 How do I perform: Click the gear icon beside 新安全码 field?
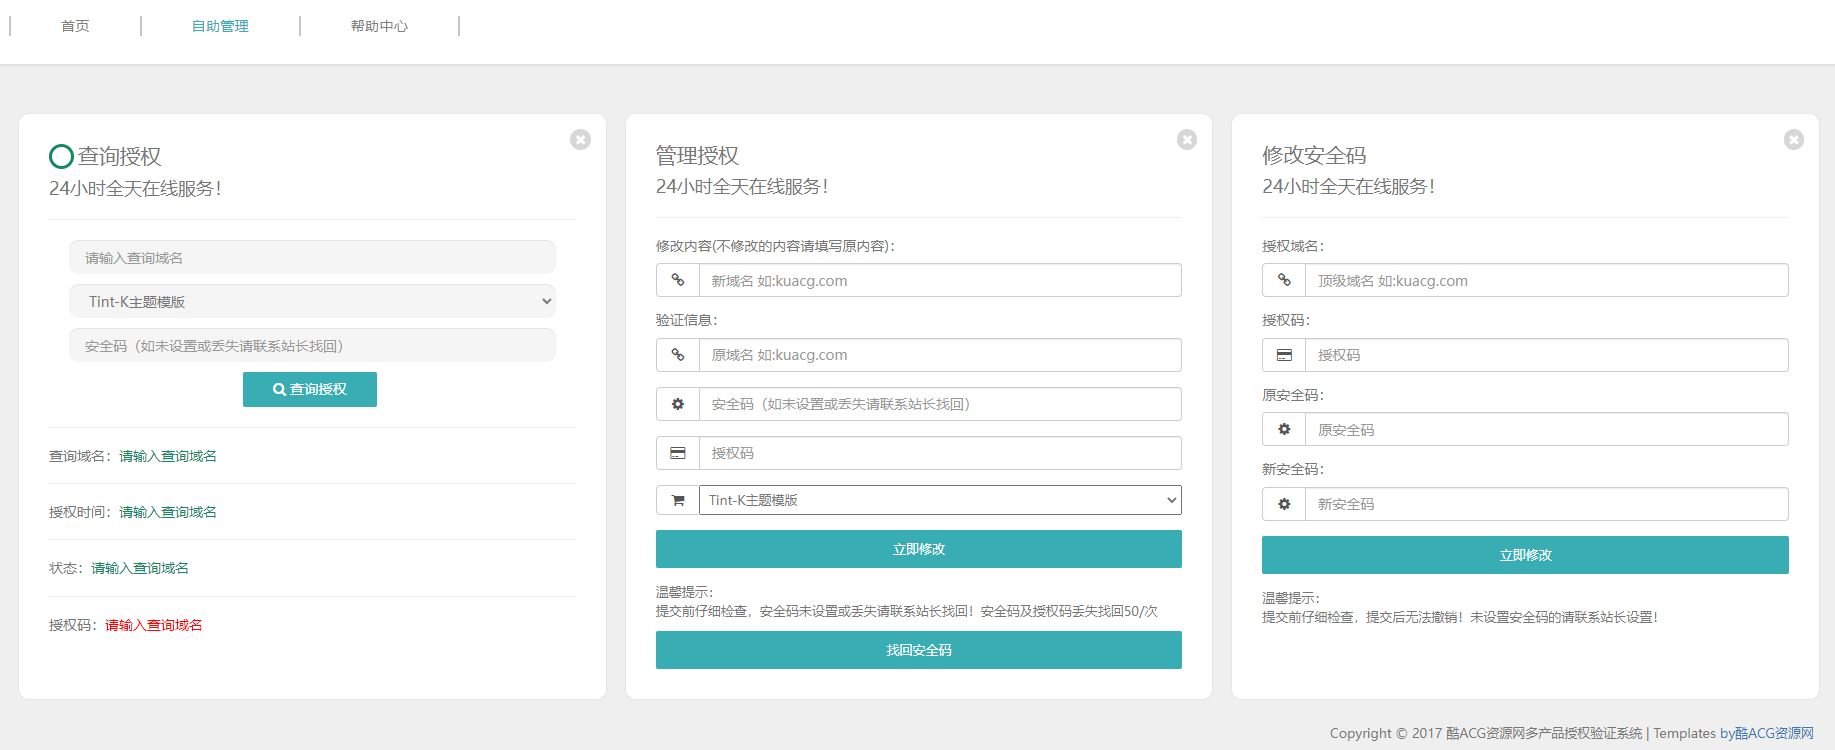point(1284,504)
